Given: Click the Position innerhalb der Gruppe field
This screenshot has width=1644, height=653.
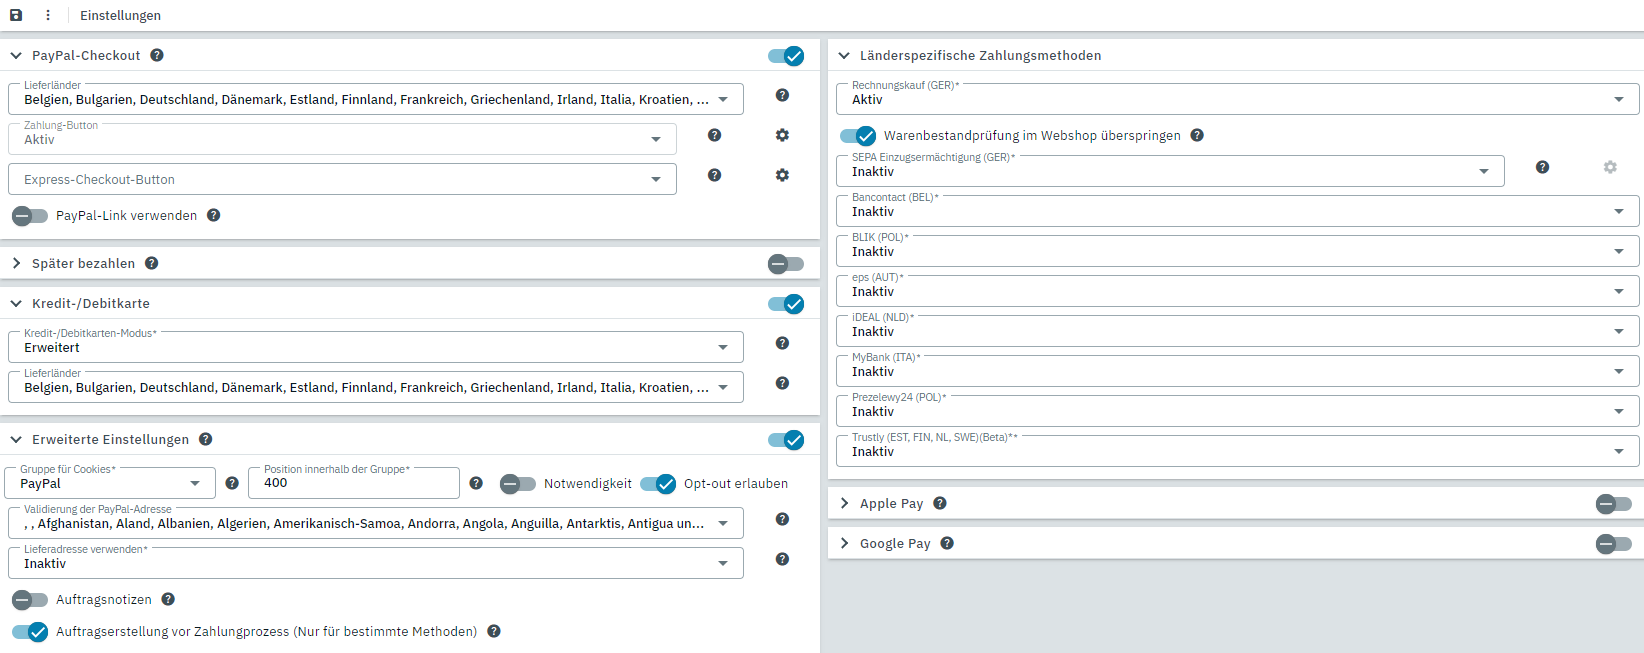Looking at the screenshot, I should click(354, 483).
